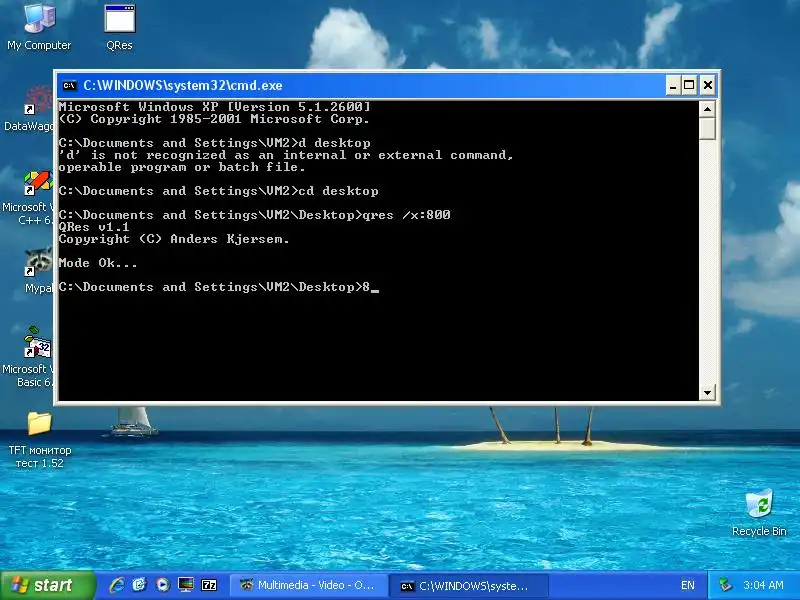Click the system tray network icon
The width and height of the screenshot is (800, 600).
coord(725,585)
